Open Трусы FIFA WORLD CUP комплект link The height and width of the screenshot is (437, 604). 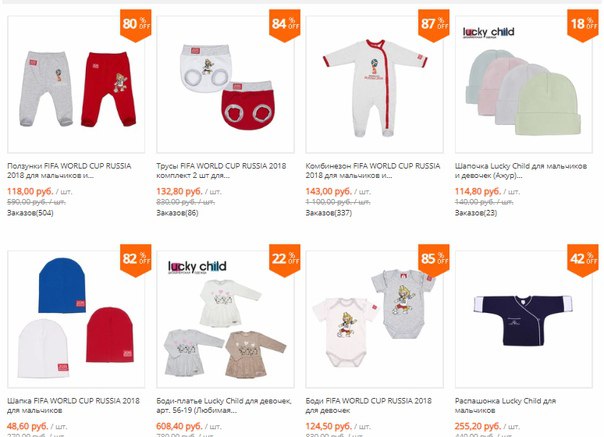(x=221, y=171)
